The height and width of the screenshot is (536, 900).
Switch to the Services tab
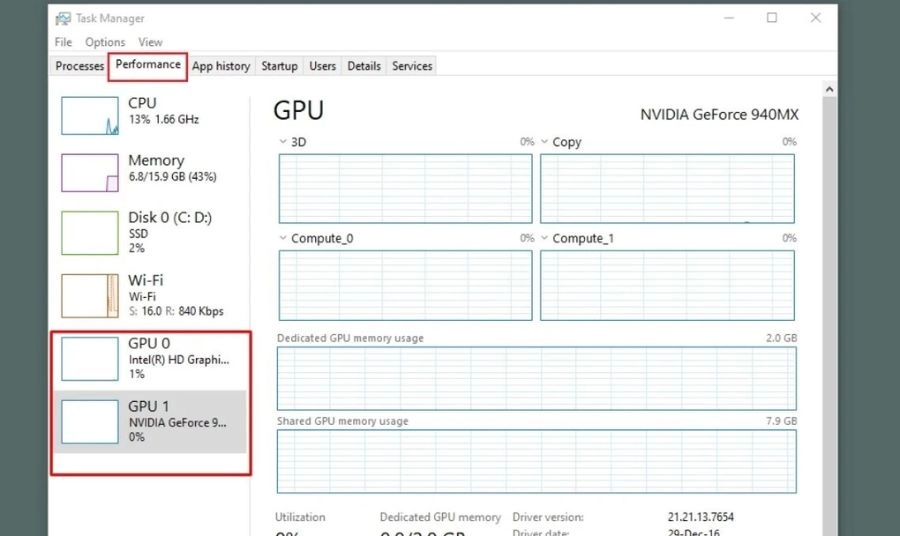412,66
